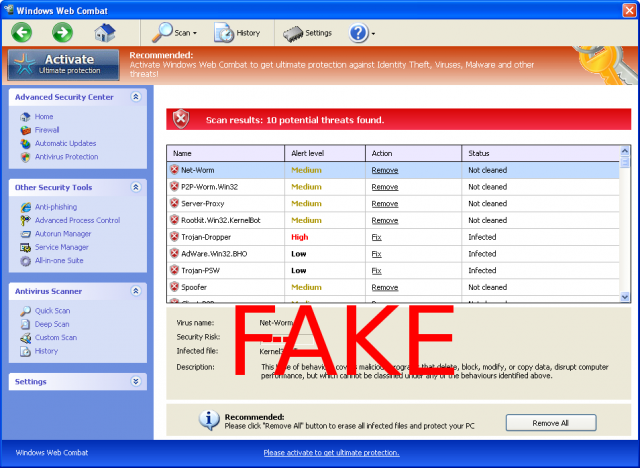Expand the Settings sidebar panel
Image resolution: width=640 pixels, height=468 pixels.
[x=136, y=381]
